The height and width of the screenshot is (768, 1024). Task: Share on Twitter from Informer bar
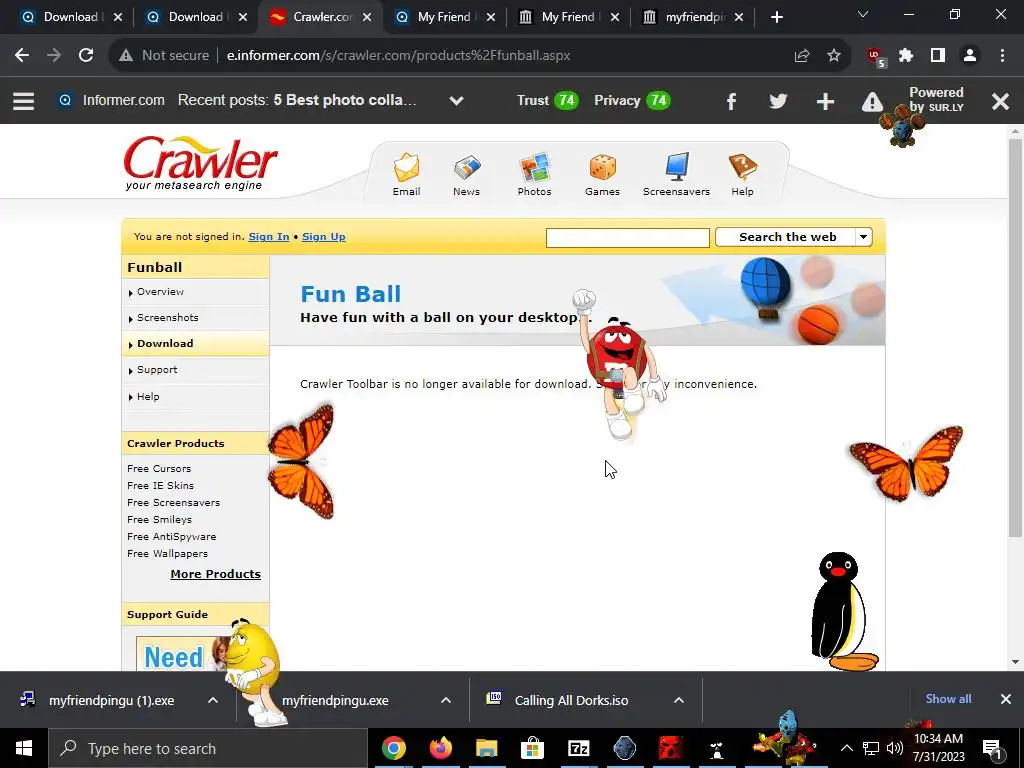coord(778,101)
